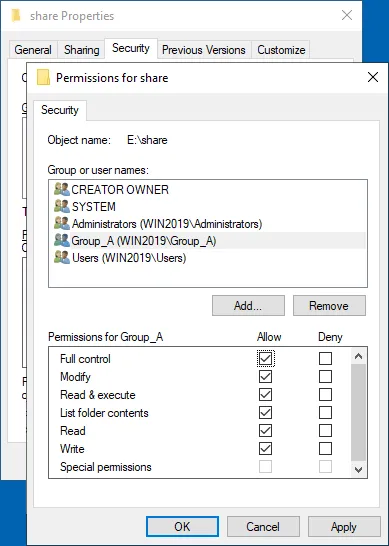Screen dimensions: 389x546
Task: Click the Remove button
Action: pyautogui.click(x=329, y=306)
